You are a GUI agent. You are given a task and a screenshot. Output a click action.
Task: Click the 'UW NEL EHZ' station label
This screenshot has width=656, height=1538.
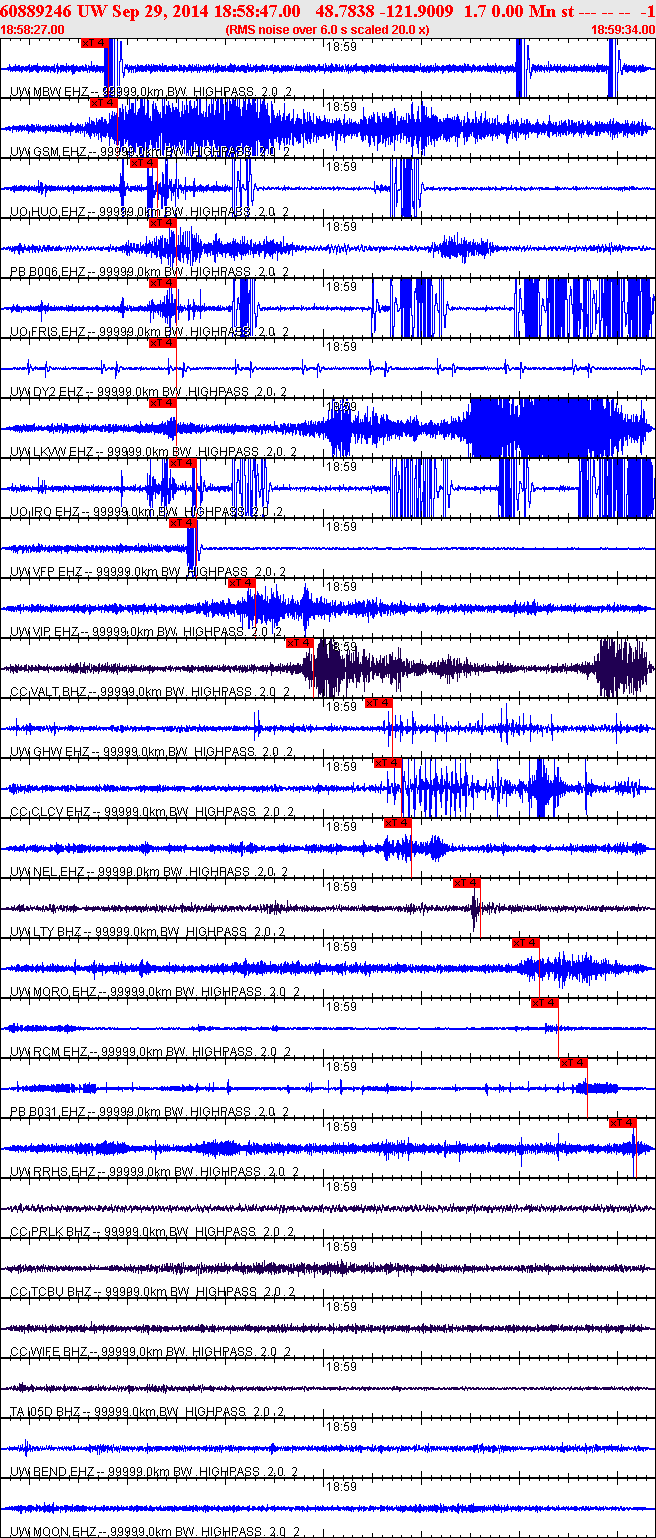coord(48,871)
